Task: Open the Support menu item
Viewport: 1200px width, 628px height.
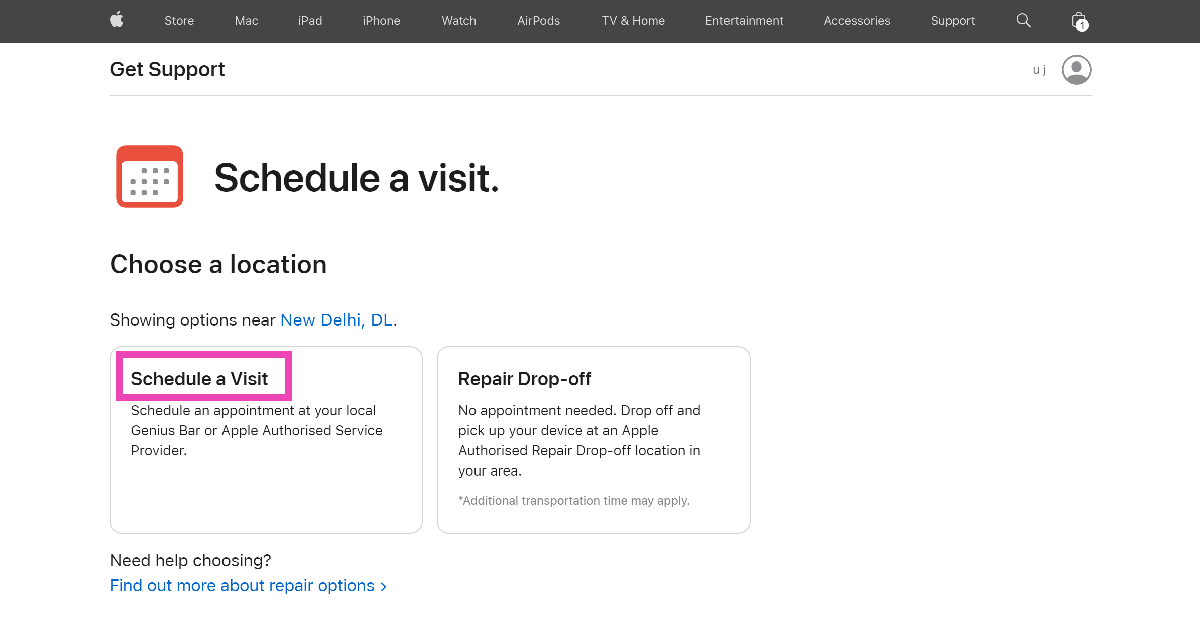Action: click(x=953, y=21)
